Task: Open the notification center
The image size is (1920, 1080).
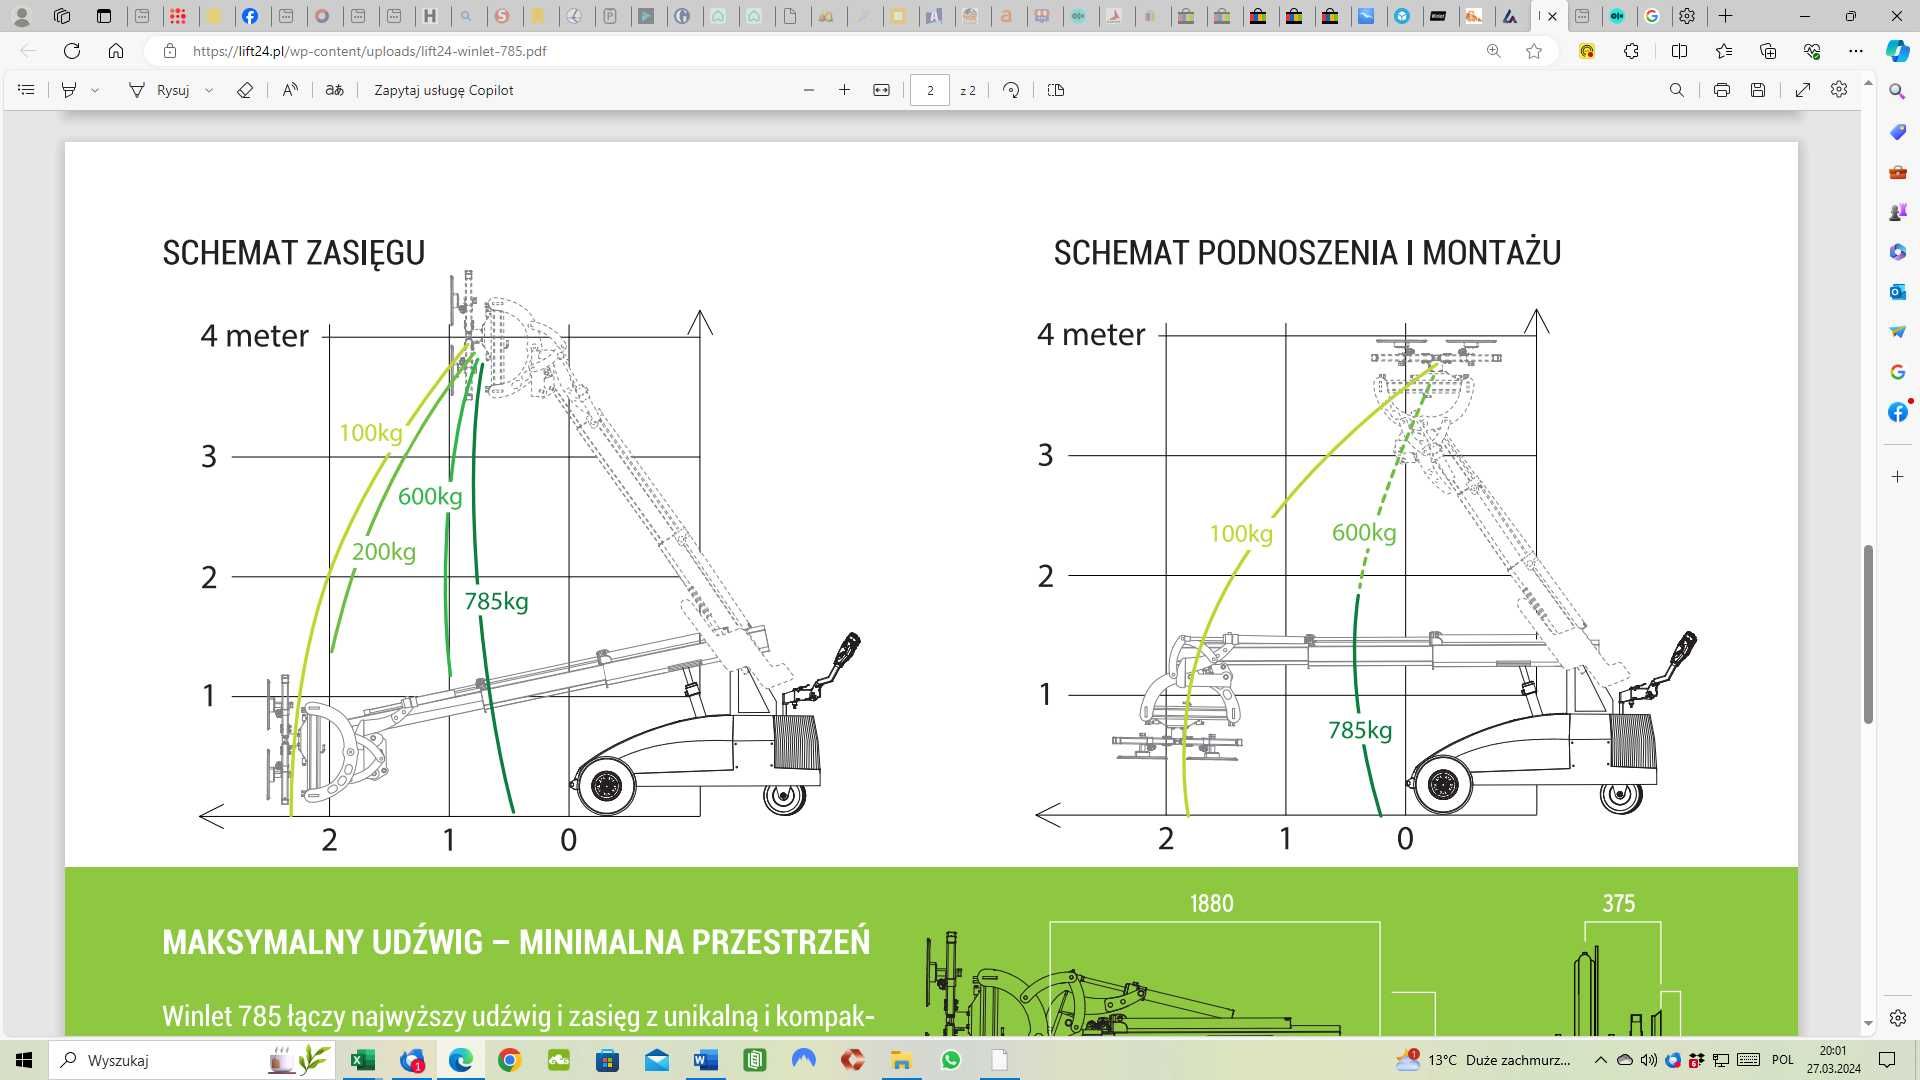Action: [x=1887, y=1060]
